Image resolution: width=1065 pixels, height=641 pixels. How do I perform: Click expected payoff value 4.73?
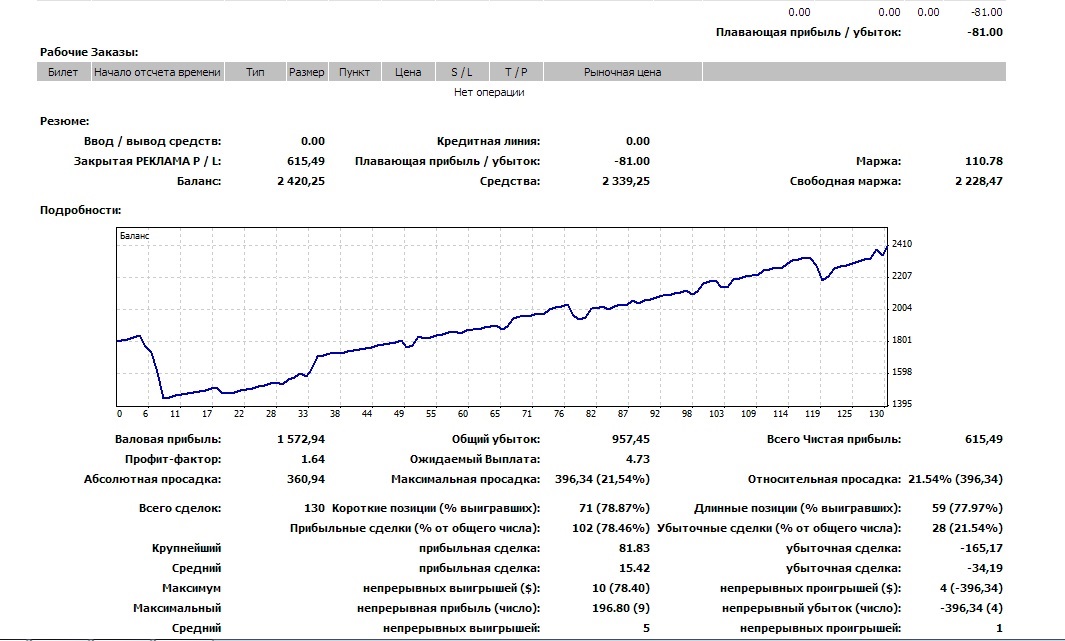638,460
